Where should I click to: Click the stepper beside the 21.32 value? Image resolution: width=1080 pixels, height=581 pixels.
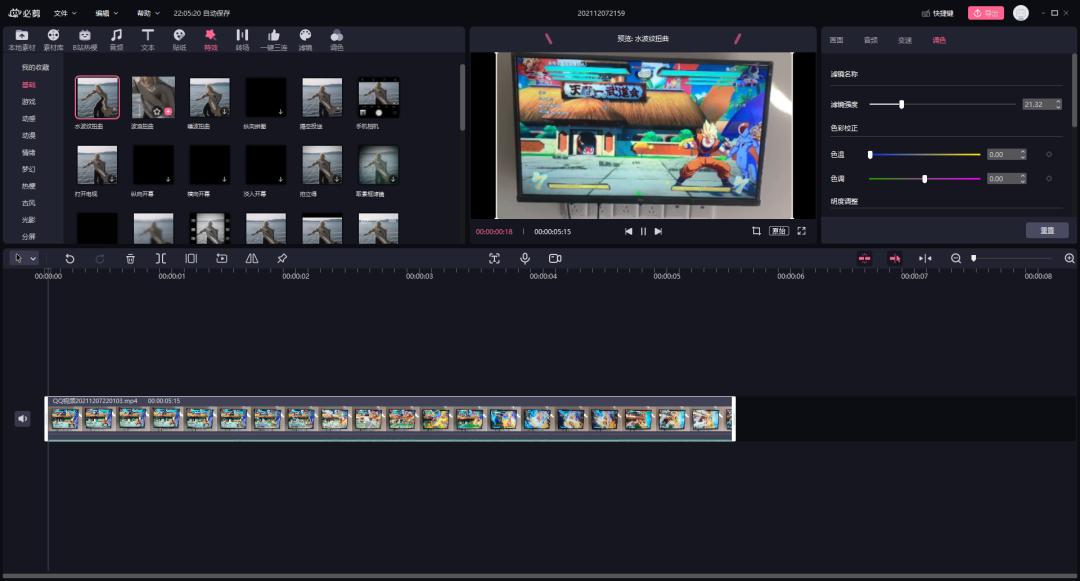point(1057,103)
